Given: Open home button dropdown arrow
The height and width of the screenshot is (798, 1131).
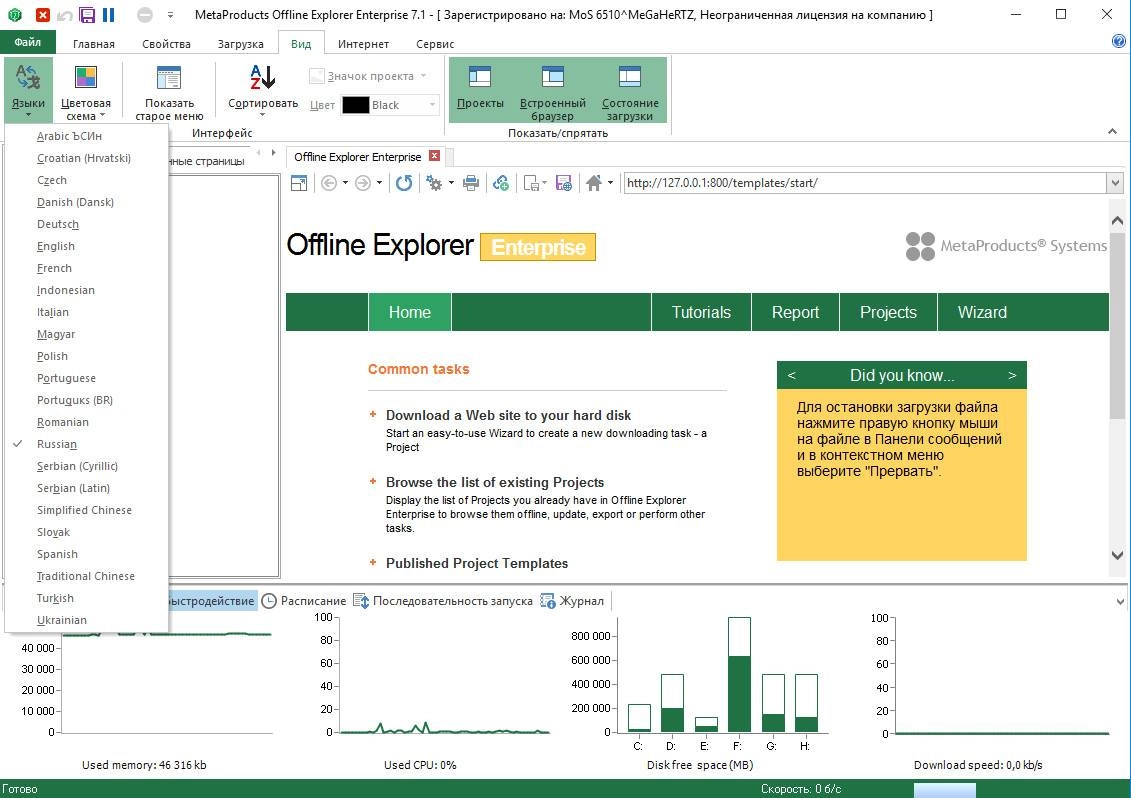Looking at the screenshot, I should pos(610,183).
